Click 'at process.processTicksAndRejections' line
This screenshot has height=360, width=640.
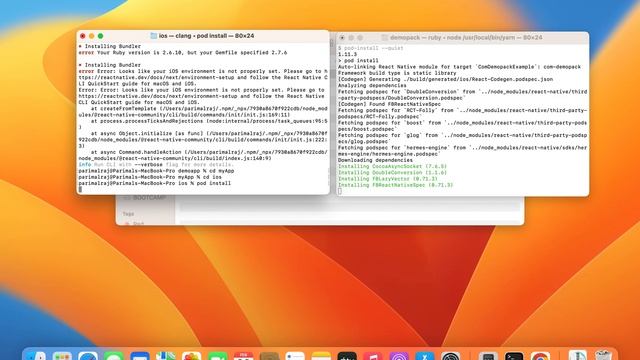[x=203, y=124]
